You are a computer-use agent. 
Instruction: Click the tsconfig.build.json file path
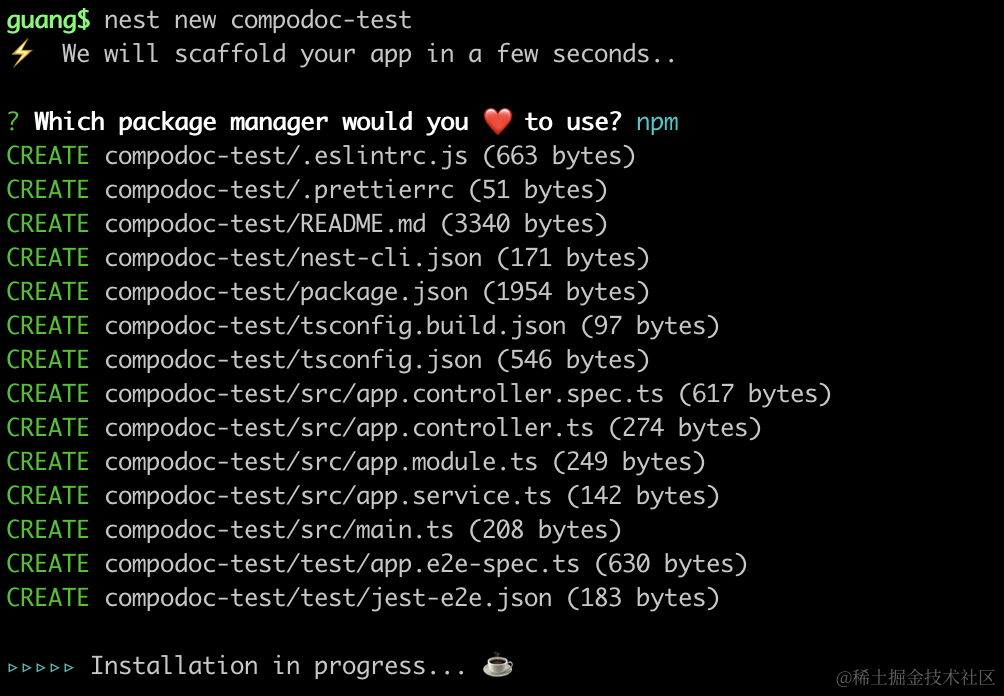(x=335, y=326)
